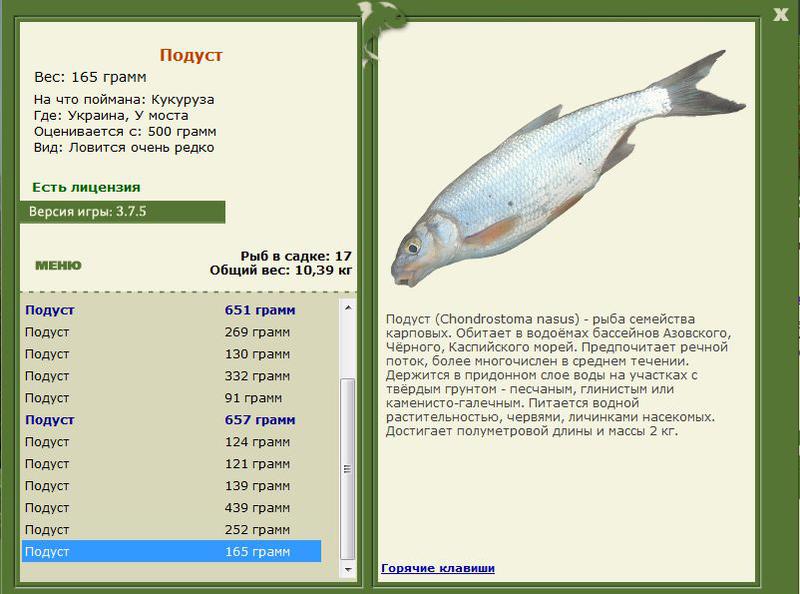800x594 pixels.
Task: Select the Подуст 91 грамм row
Action: 171,398
